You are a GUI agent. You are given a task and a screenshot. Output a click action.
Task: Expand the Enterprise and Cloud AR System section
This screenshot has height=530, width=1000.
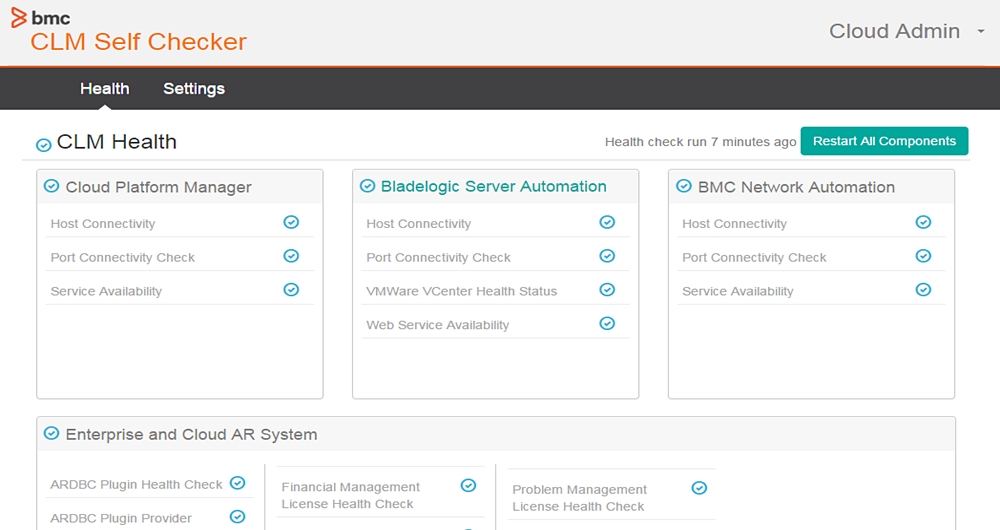pyautogui.click(x=191, y=434)
